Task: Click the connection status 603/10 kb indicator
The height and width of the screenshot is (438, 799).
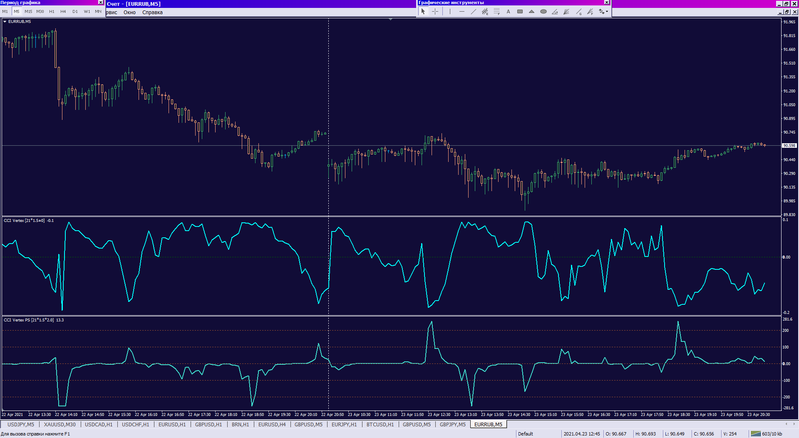Action: click(766, 434)
